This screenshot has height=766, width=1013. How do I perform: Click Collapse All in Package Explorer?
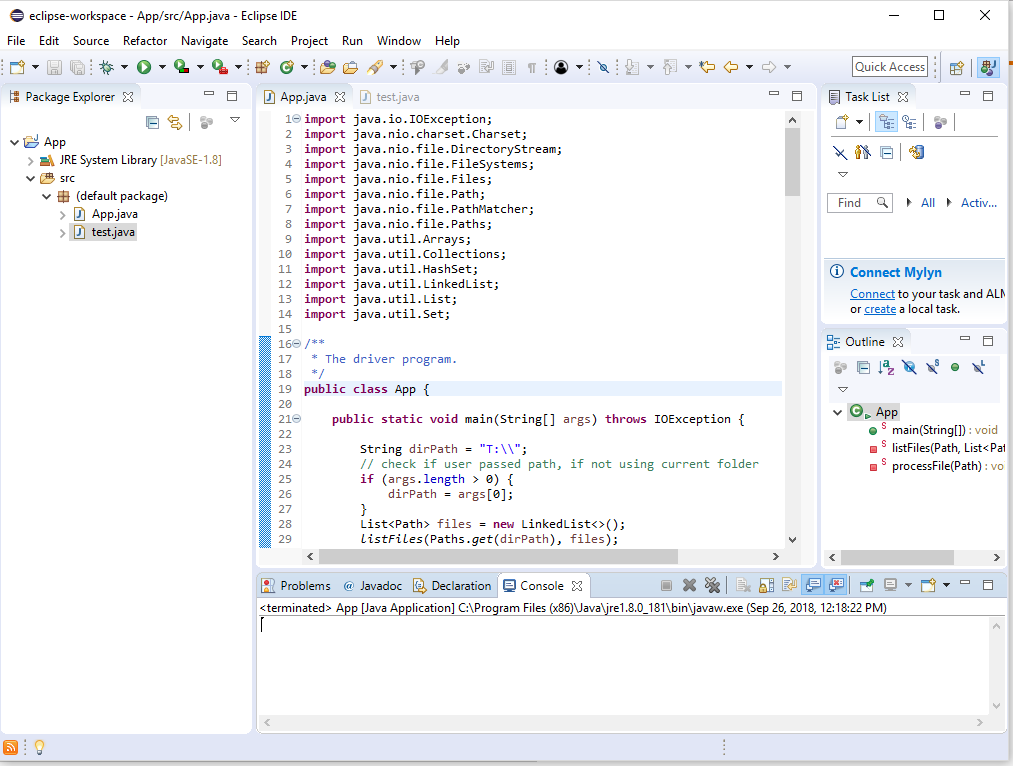tap(153, 122)
